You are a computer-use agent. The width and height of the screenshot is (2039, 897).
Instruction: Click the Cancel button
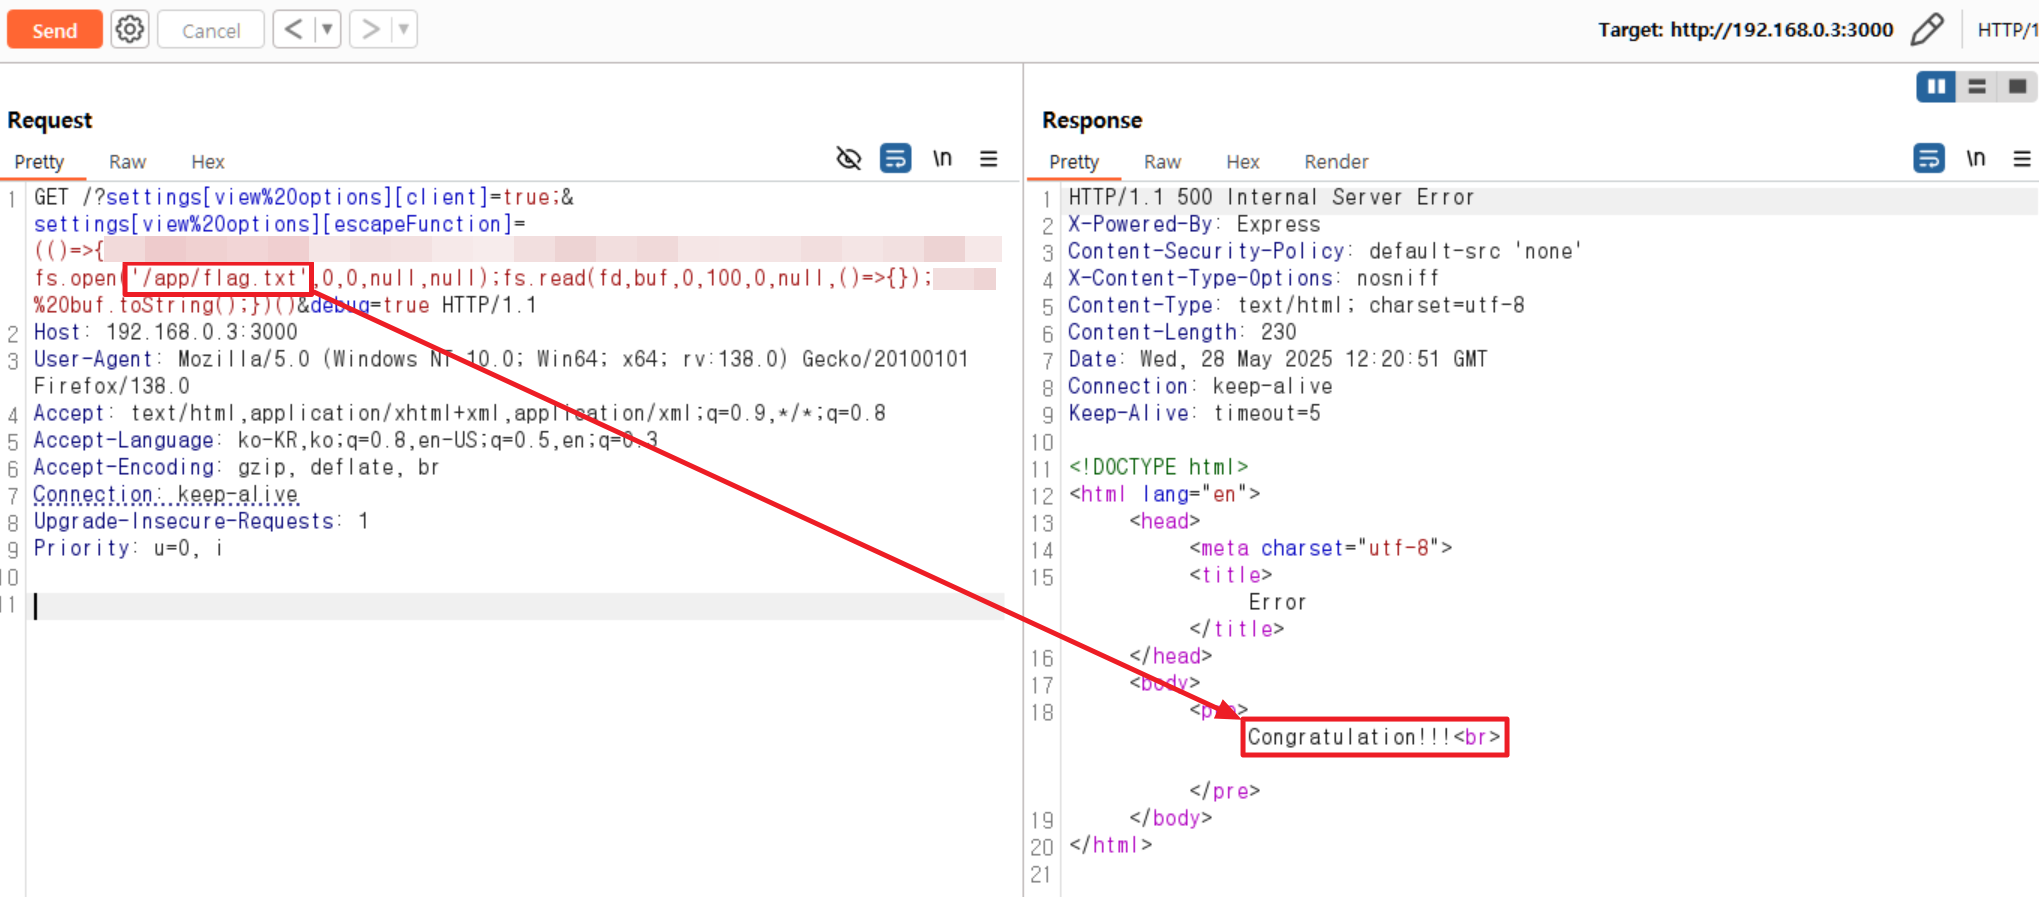[x=211, y=30]
